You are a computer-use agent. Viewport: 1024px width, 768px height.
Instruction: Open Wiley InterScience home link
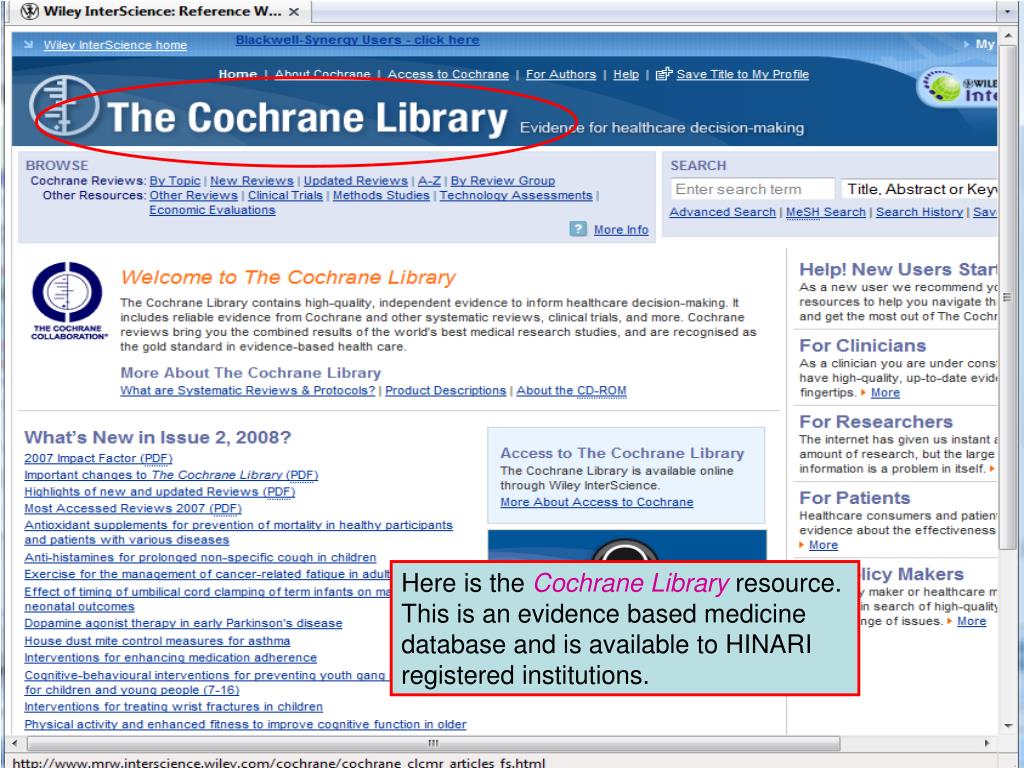click(115, 45)
